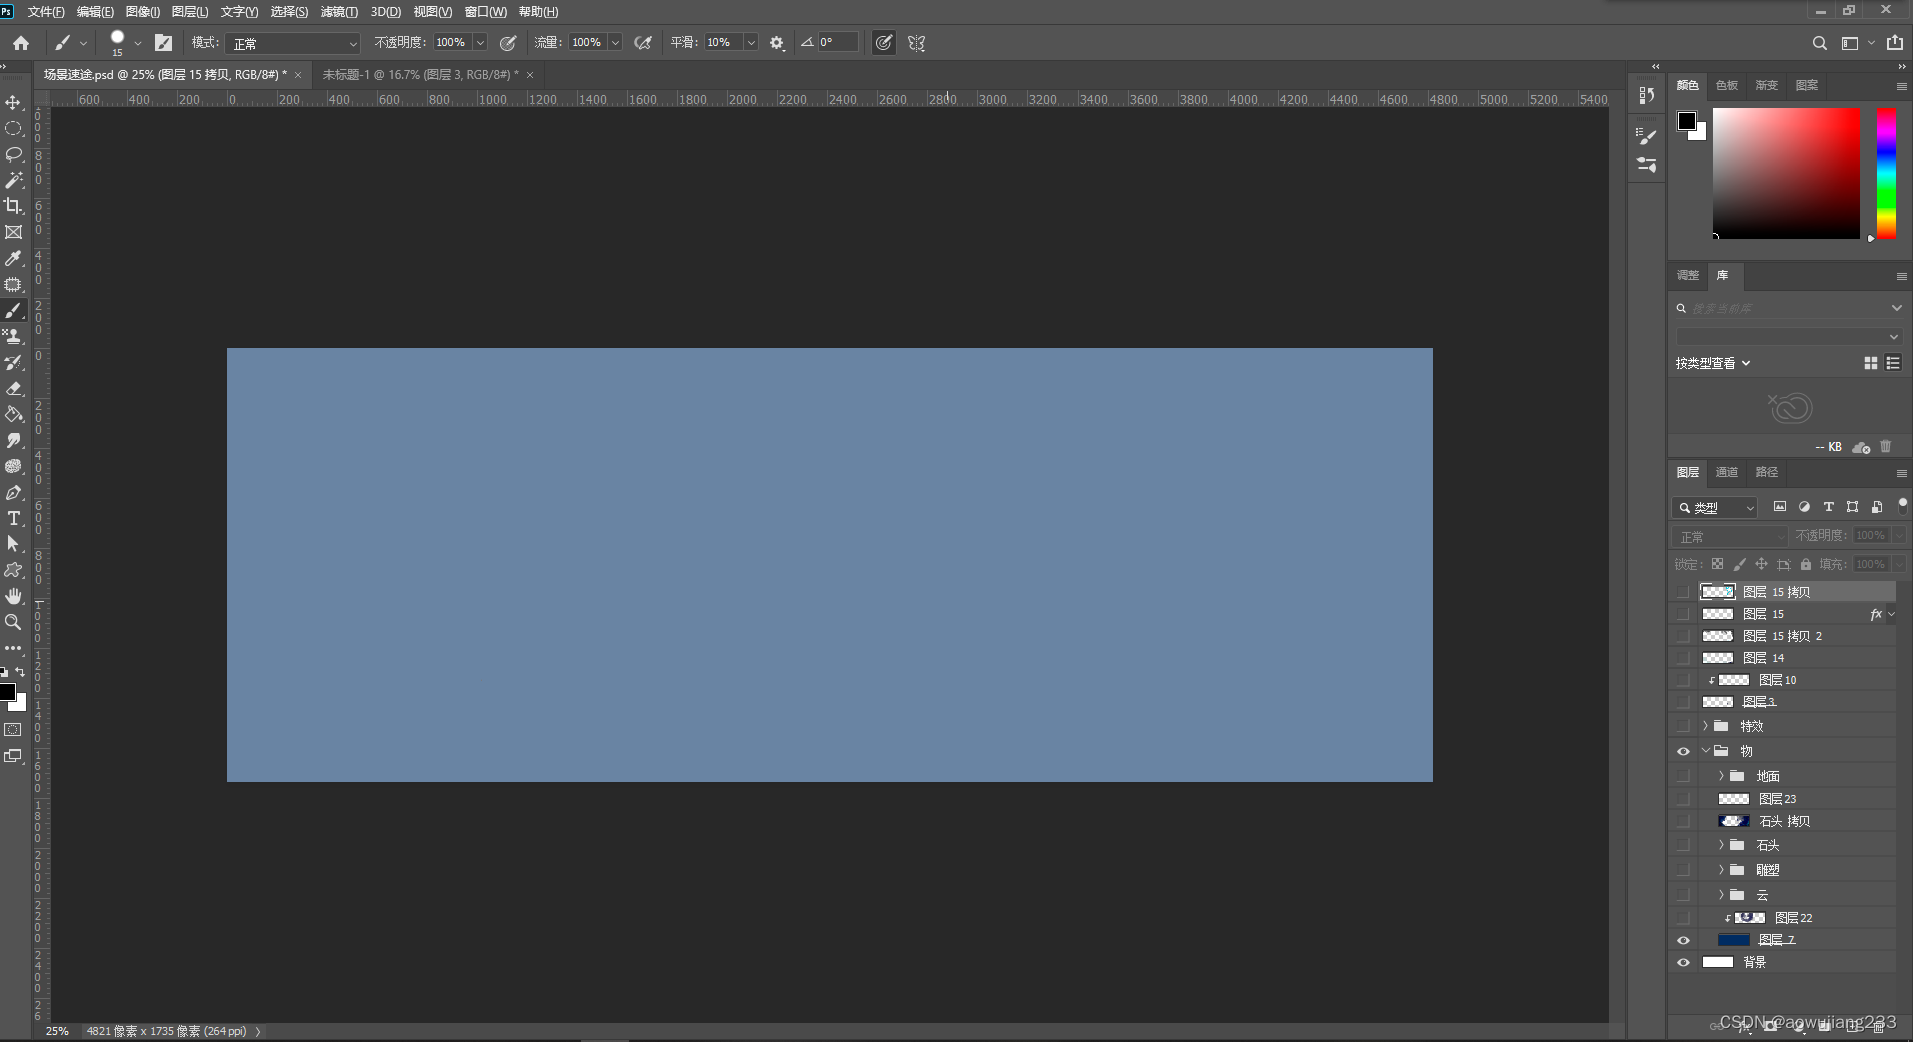Open 按类型查看 dropdown
This screenshot has width=1913, height=1042.
click(x=1713, y=363)
